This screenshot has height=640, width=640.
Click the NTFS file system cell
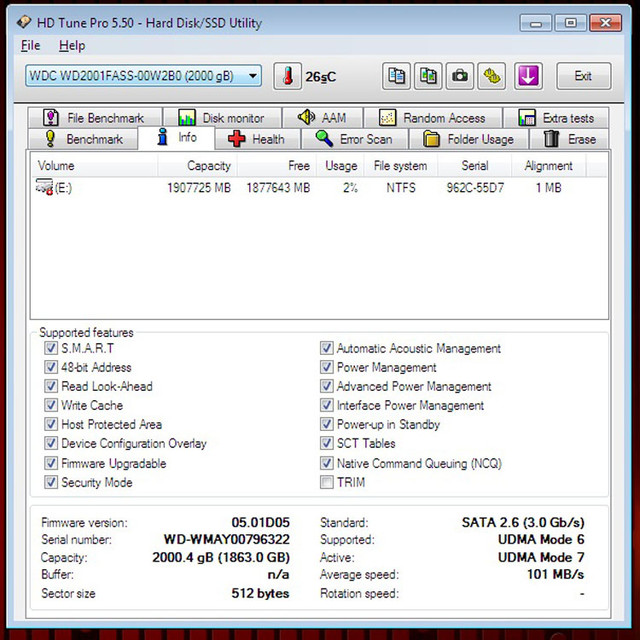point(401,188)
